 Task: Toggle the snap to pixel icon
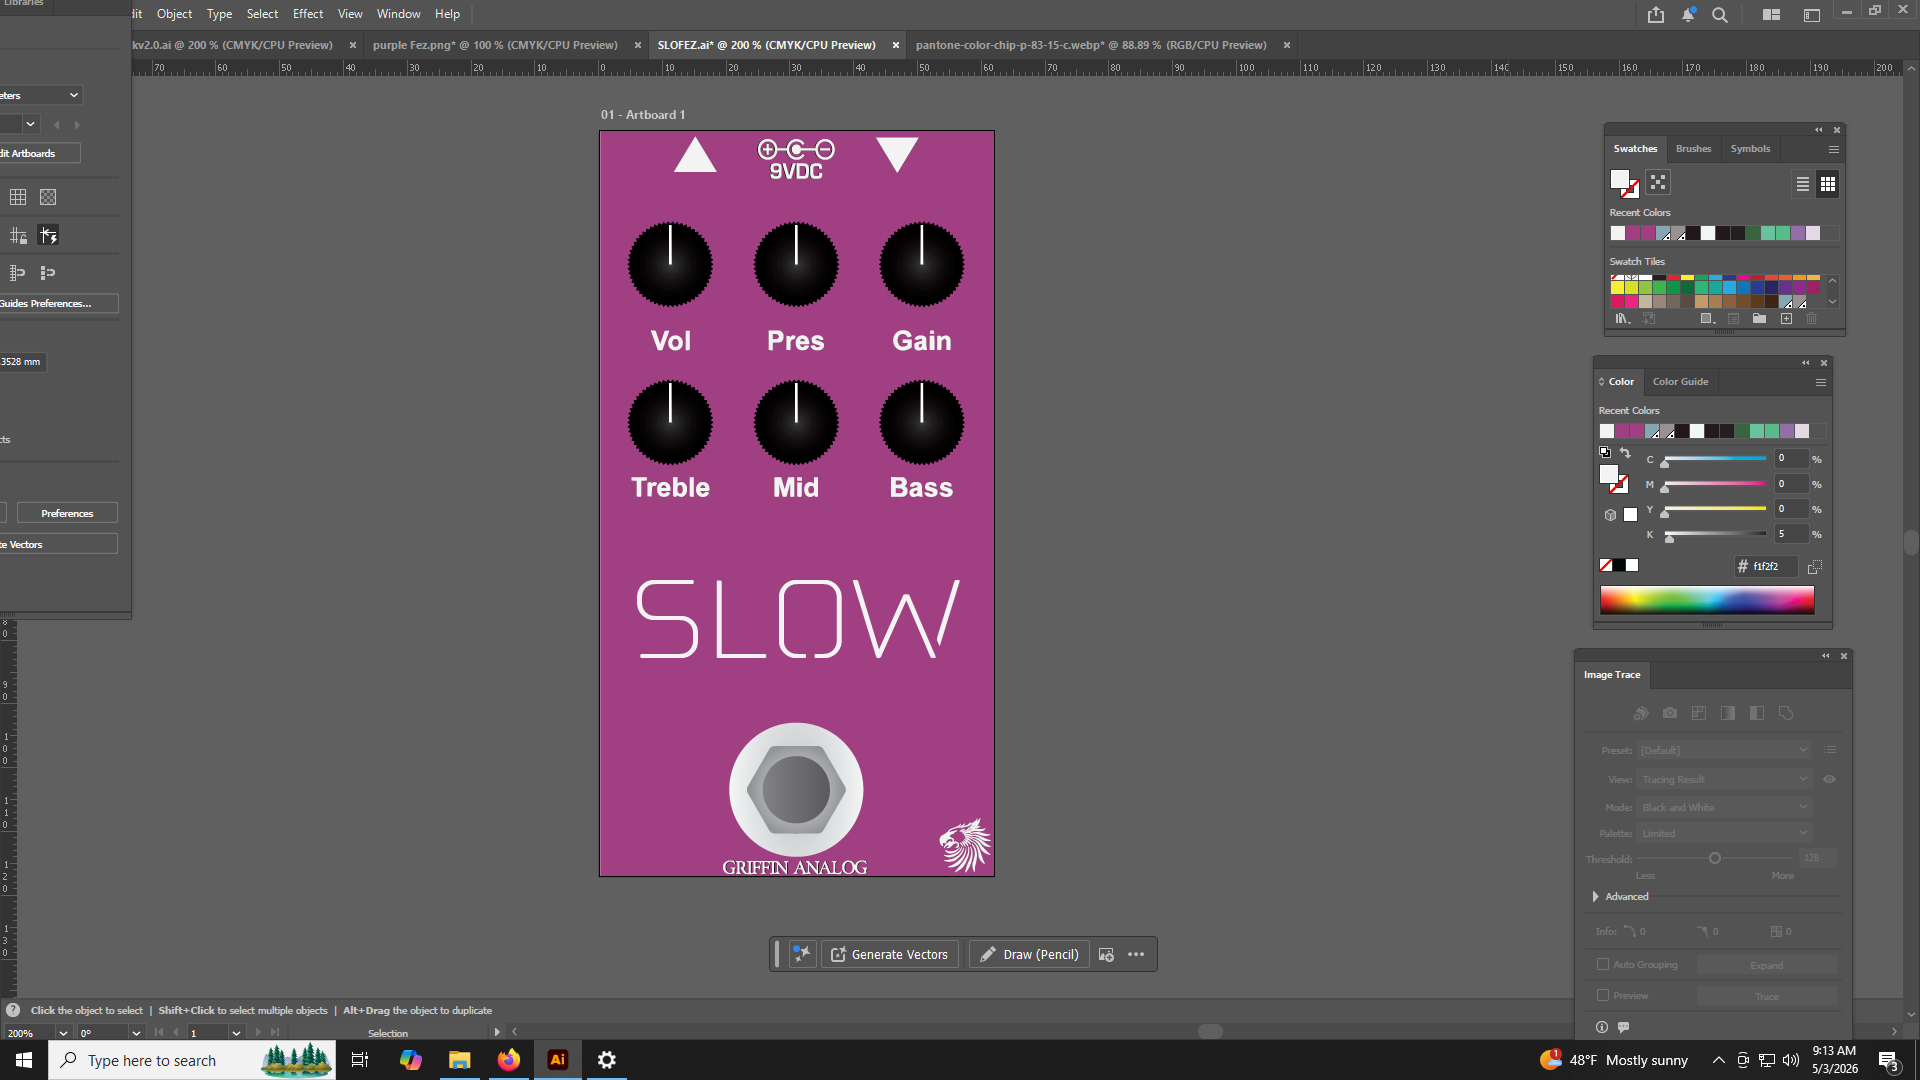[x=48, y=272]
